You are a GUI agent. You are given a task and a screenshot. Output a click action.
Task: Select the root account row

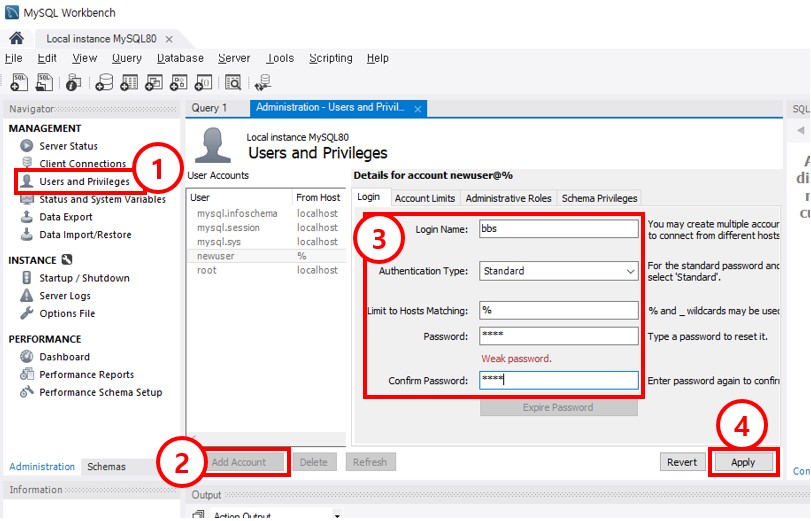(x=266, y=270)
